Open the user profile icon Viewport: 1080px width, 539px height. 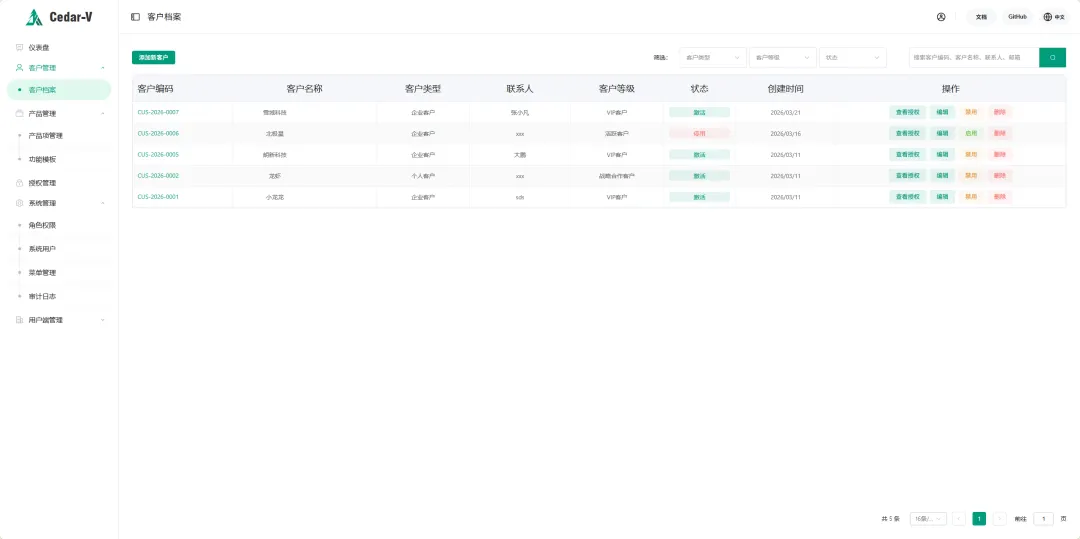(x=941, y=17)
